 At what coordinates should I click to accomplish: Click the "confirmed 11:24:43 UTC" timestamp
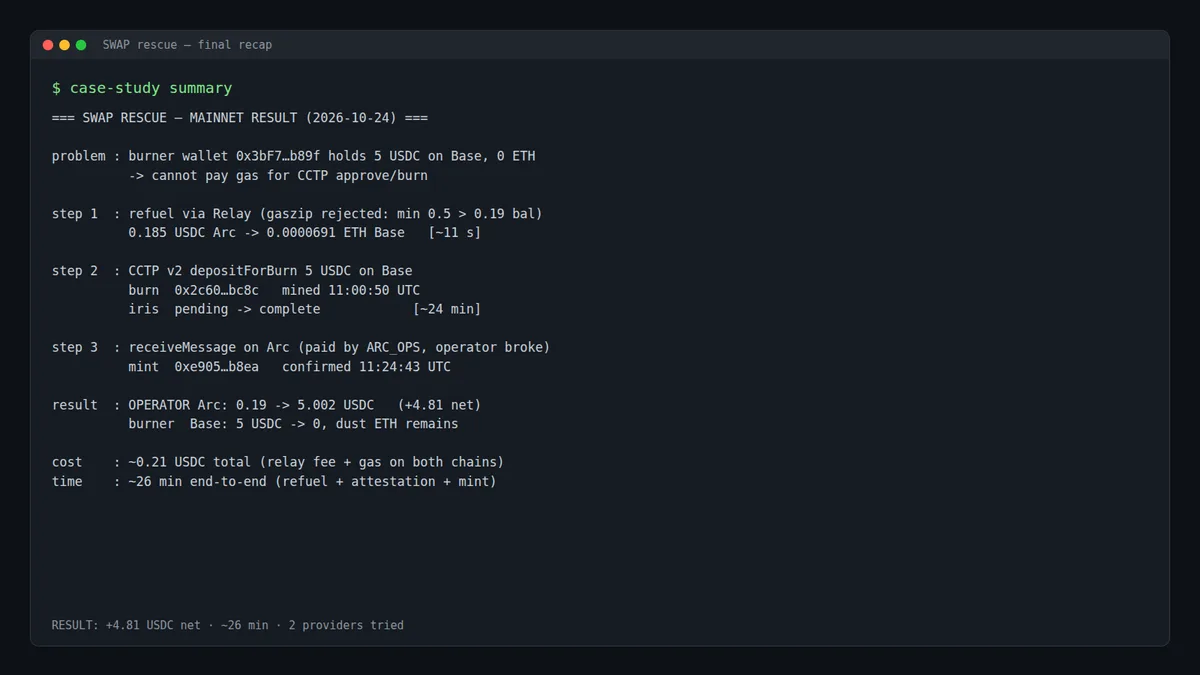[367, 367]
